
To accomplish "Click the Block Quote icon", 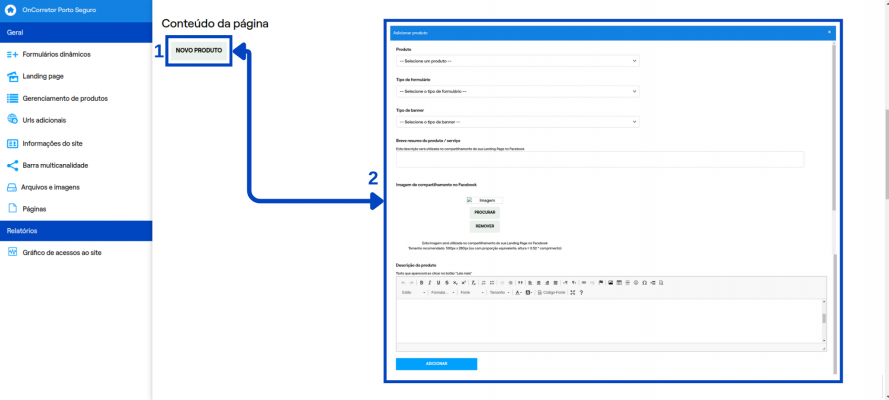I will 520,283.
